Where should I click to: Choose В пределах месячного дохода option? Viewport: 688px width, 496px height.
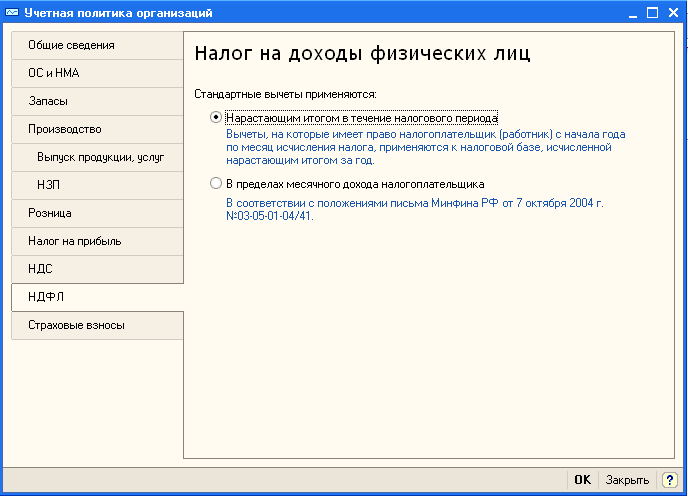pyautogui.click(x=216, y=184)
